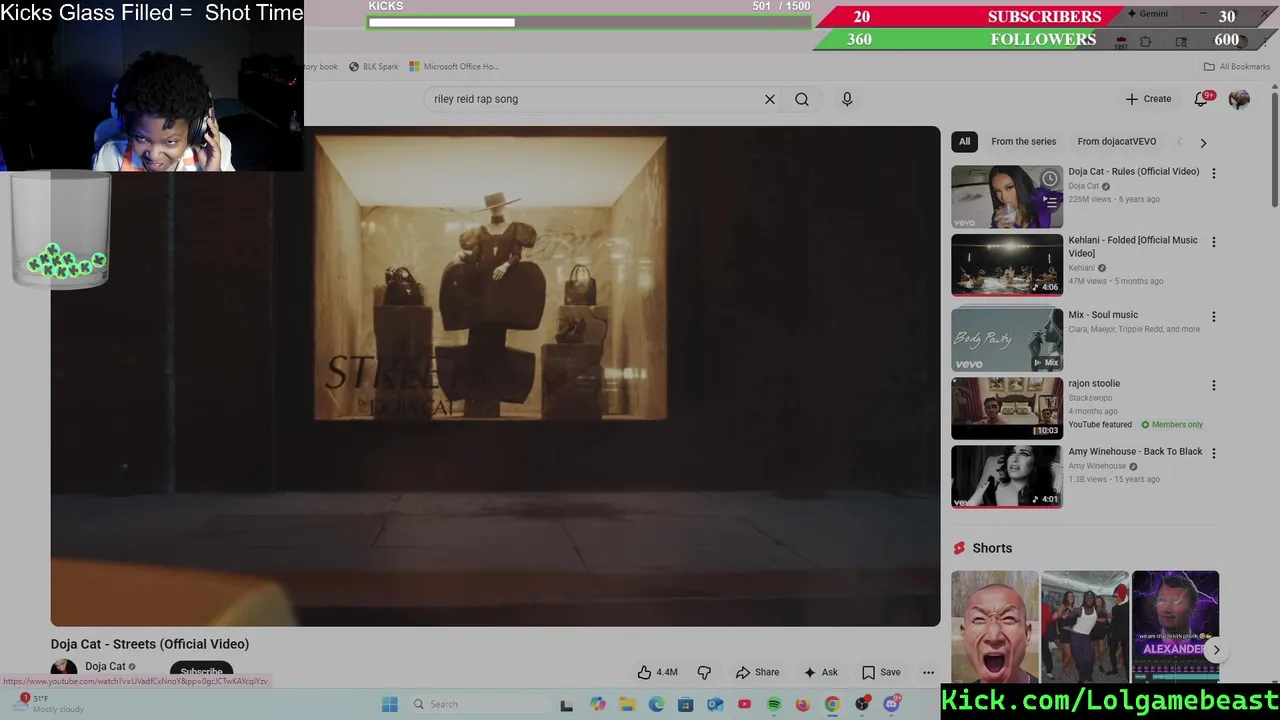This screenshot has height=720, width=1280.
Task: Open Outlook from taskbar
Action: click(x=715, y=704)
